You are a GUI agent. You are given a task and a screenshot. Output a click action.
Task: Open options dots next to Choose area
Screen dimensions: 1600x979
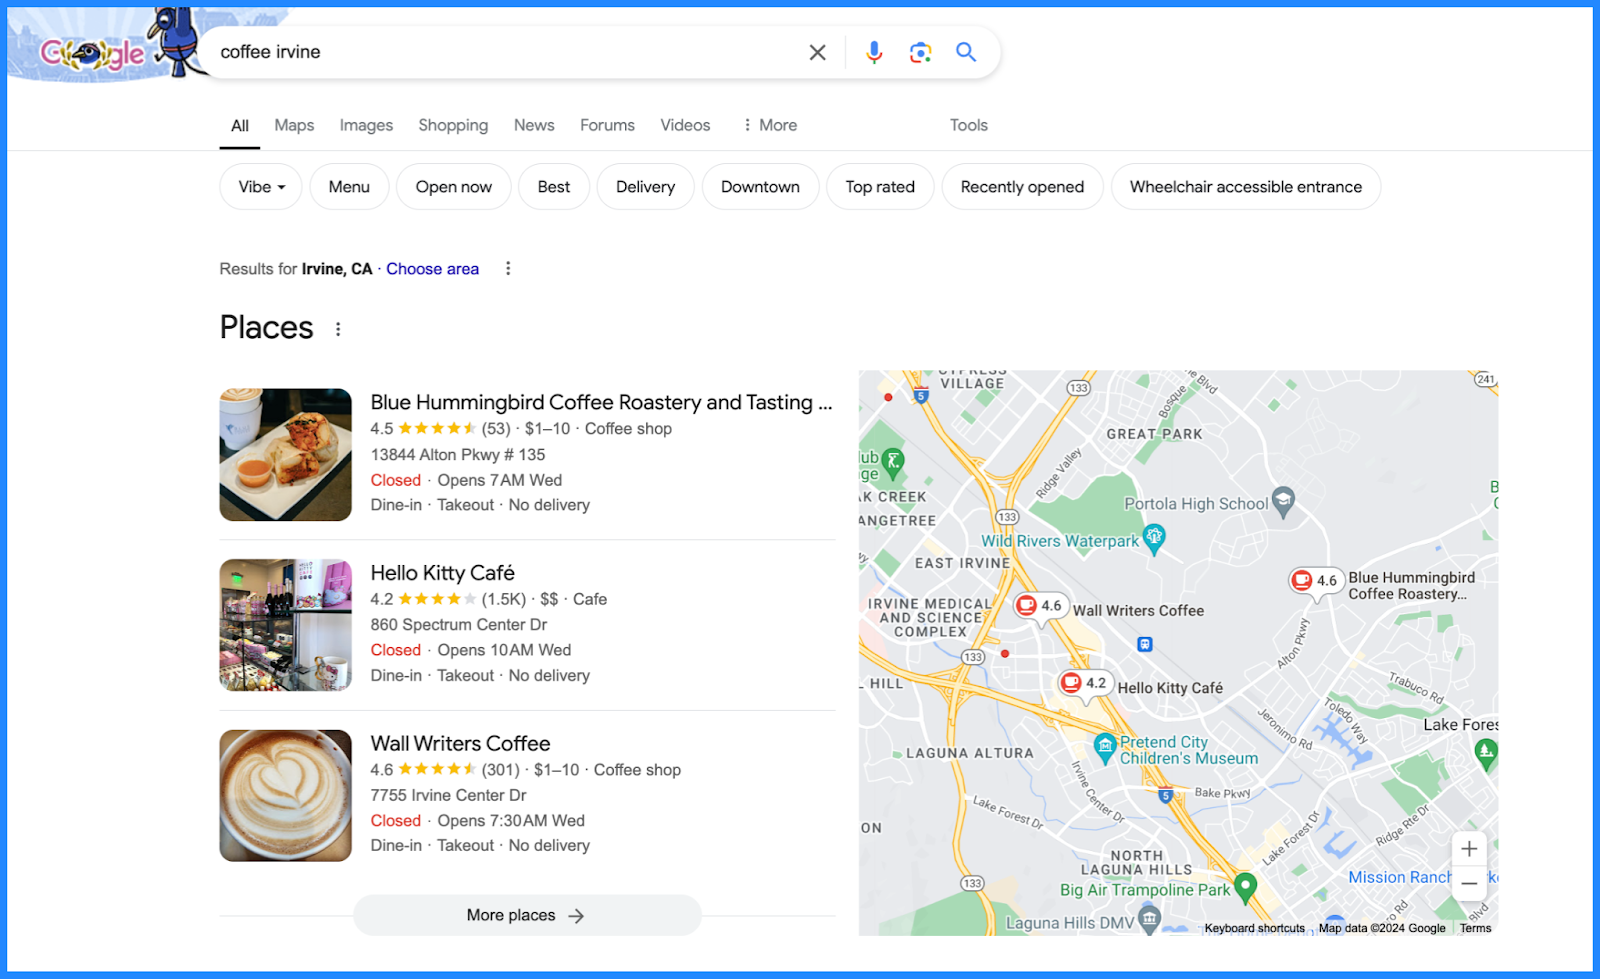(508, 269)
